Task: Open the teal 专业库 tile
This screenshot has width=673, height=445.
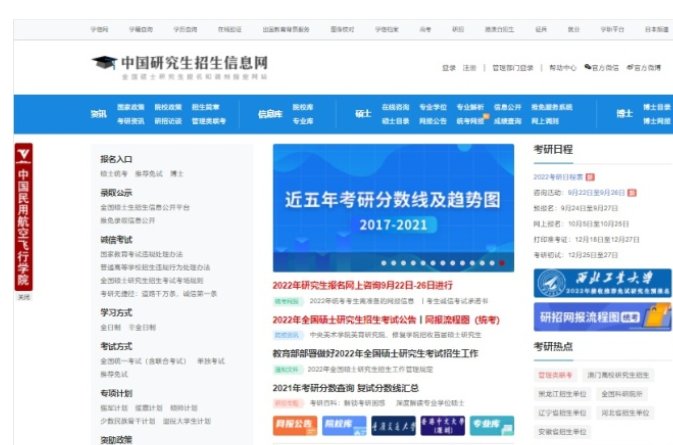Action: click(492, 425)
